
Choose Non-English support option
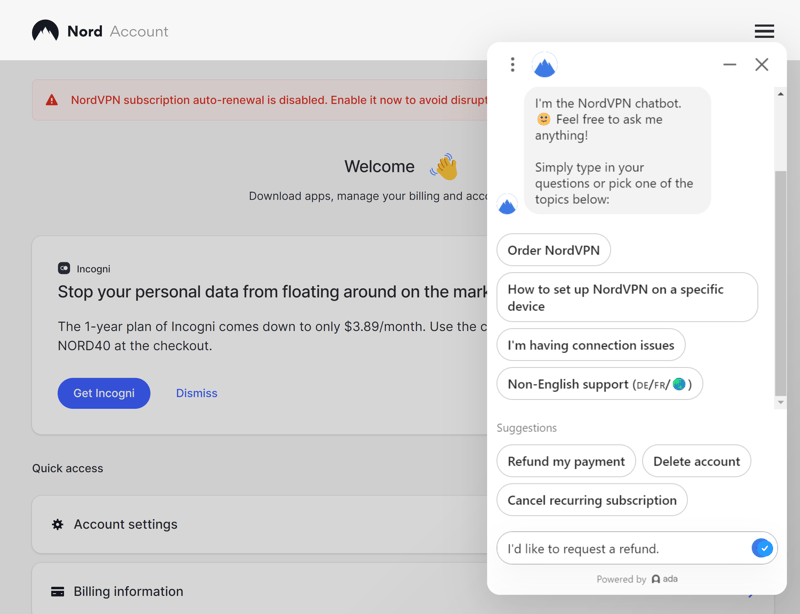tap(599, 384)
